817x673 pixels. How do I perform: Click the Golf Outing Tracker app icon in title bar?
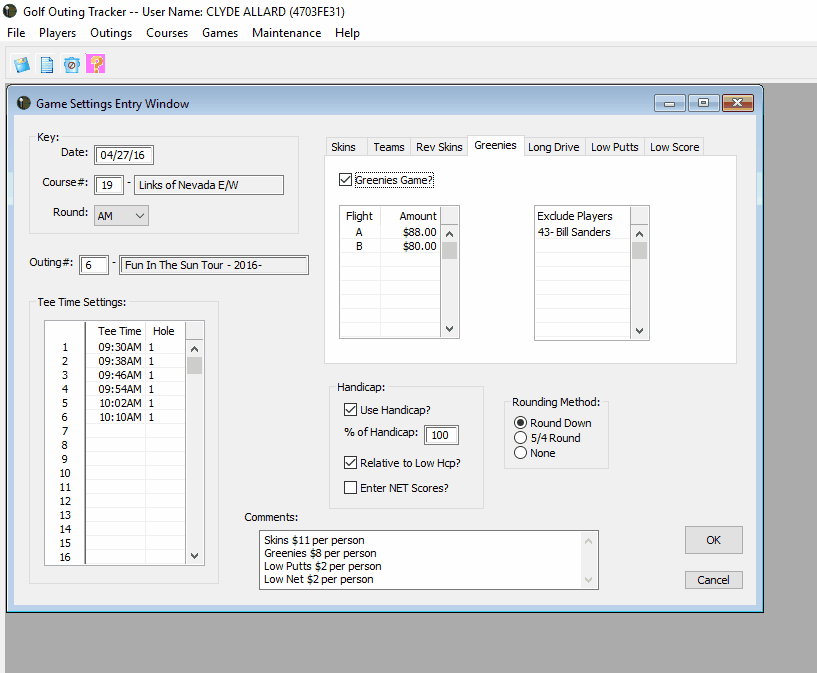point(10,10)
